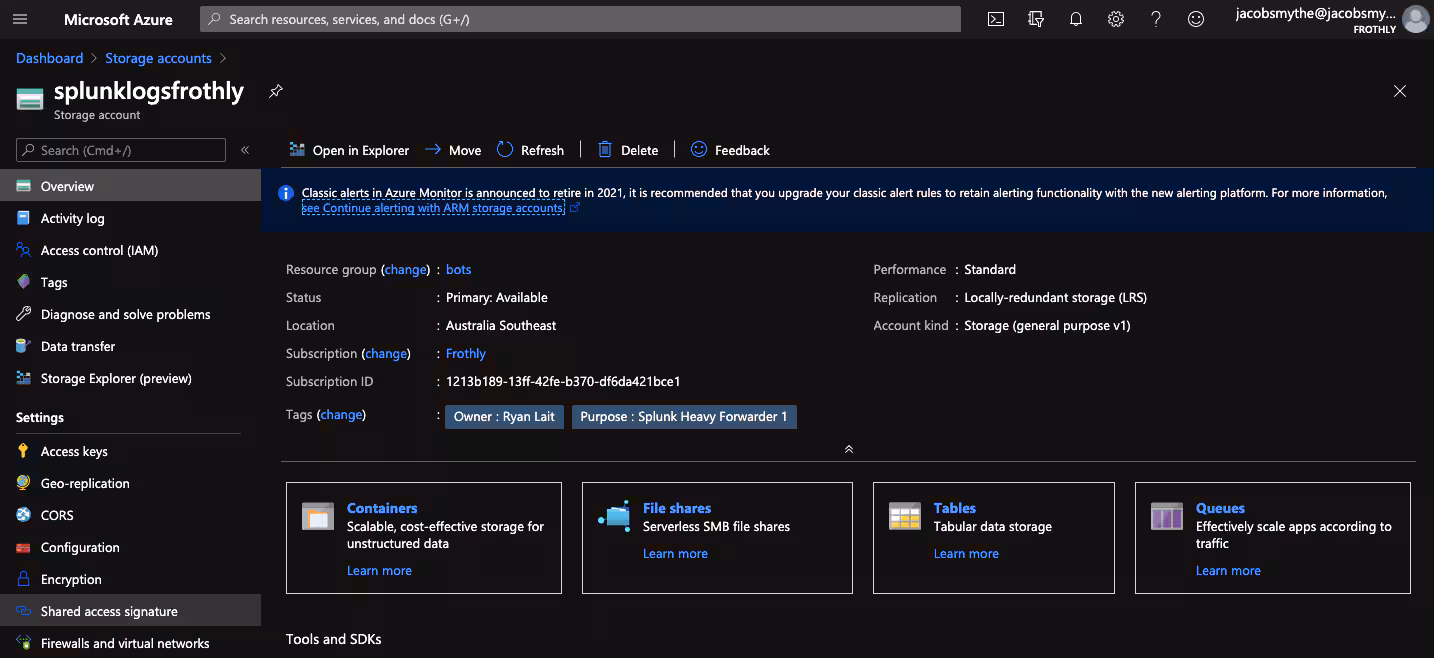Open the bots resource group link
1434x658 pixels.
click(x=458, y=269)
